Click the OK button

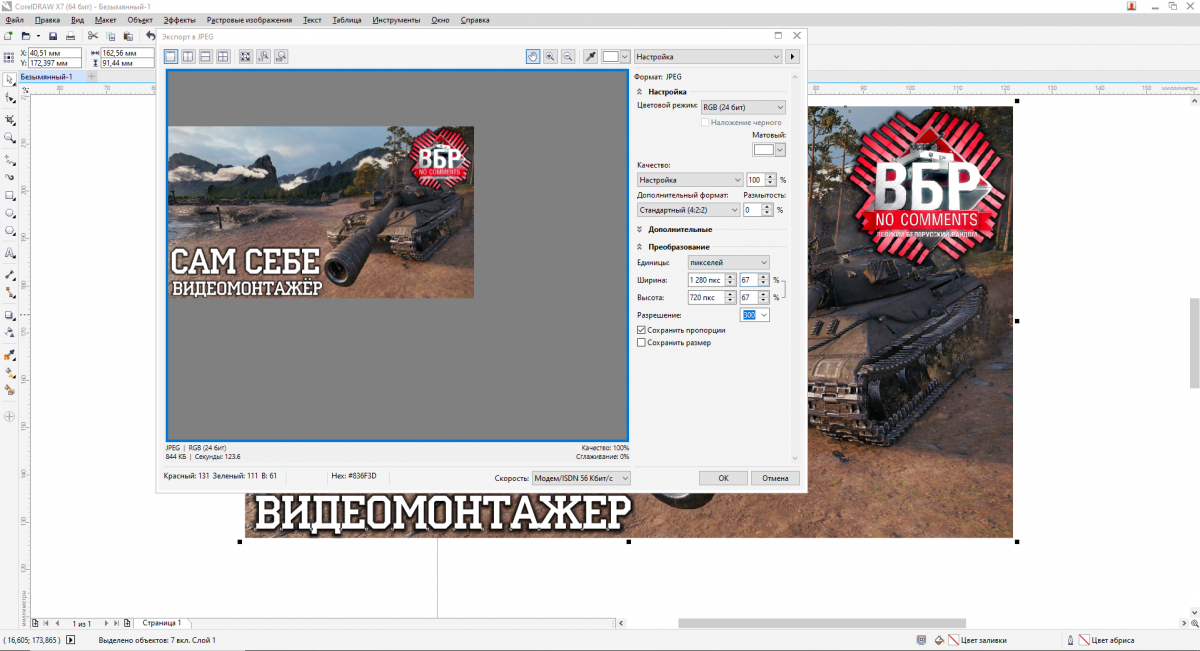pos(723,478)
